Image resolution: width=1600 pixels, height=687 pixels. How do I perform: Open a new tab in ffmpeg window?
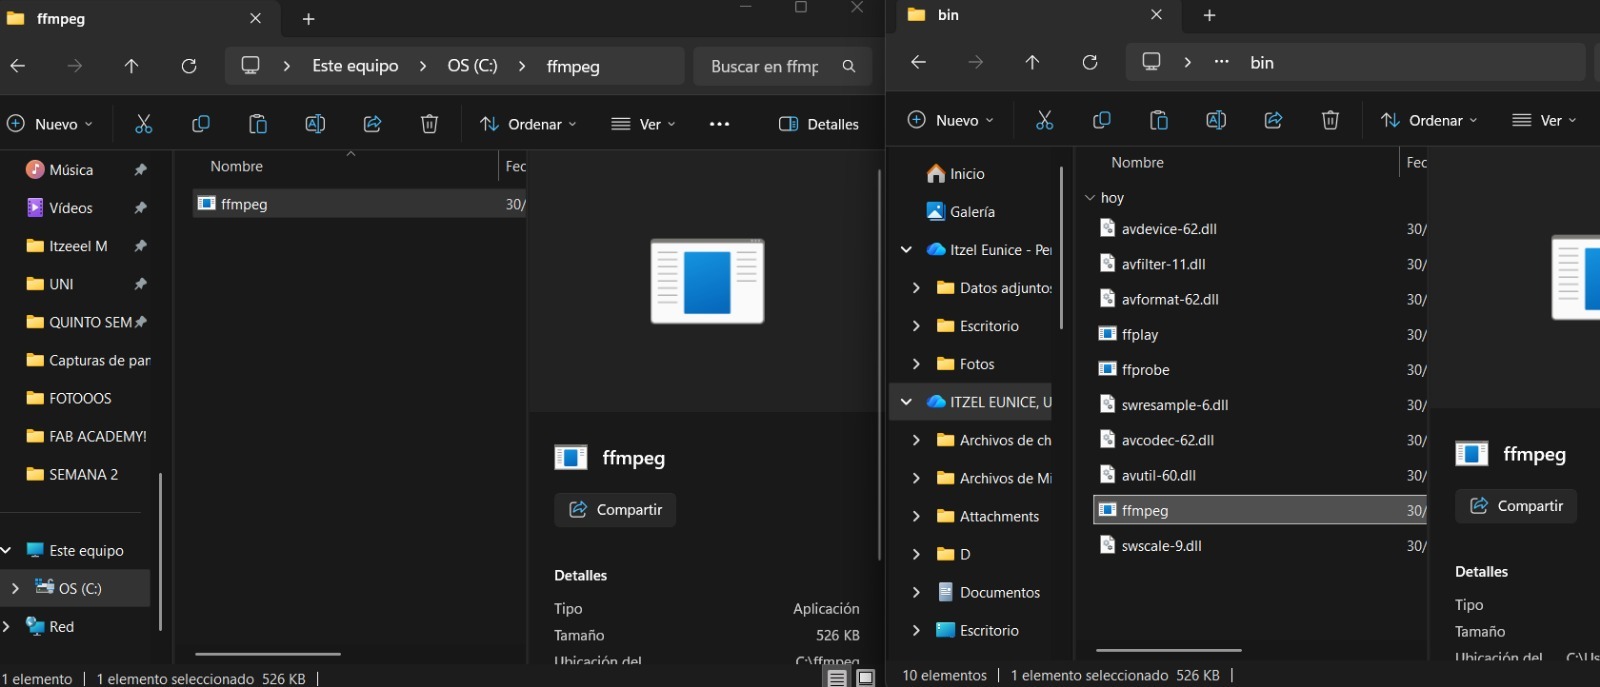click(x=309, y=19)
